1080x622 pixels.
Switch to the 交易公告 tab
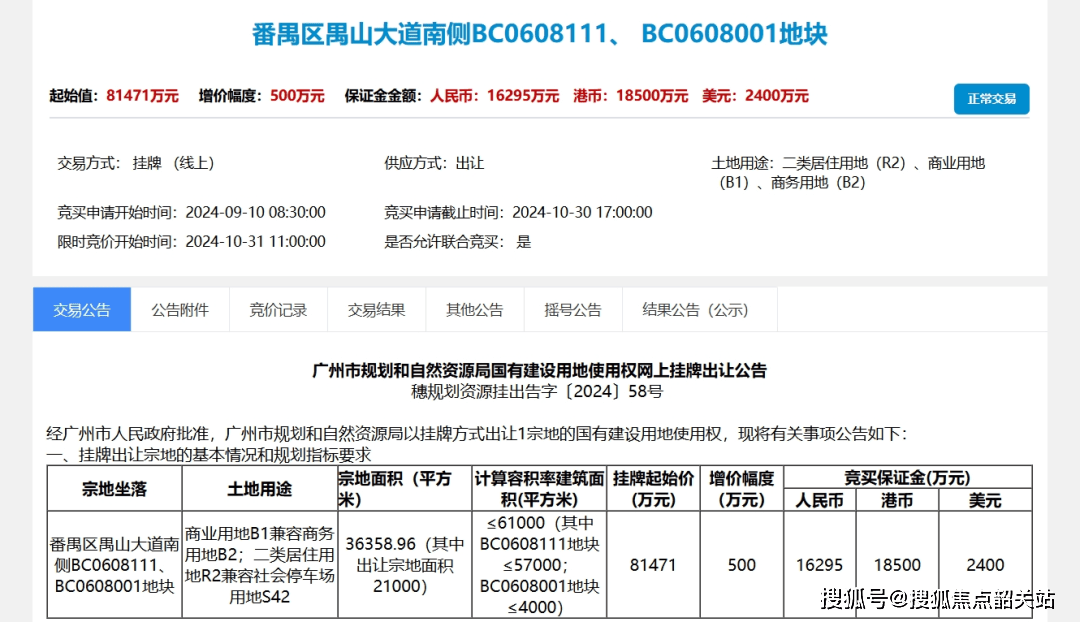(x=82, y=310)
